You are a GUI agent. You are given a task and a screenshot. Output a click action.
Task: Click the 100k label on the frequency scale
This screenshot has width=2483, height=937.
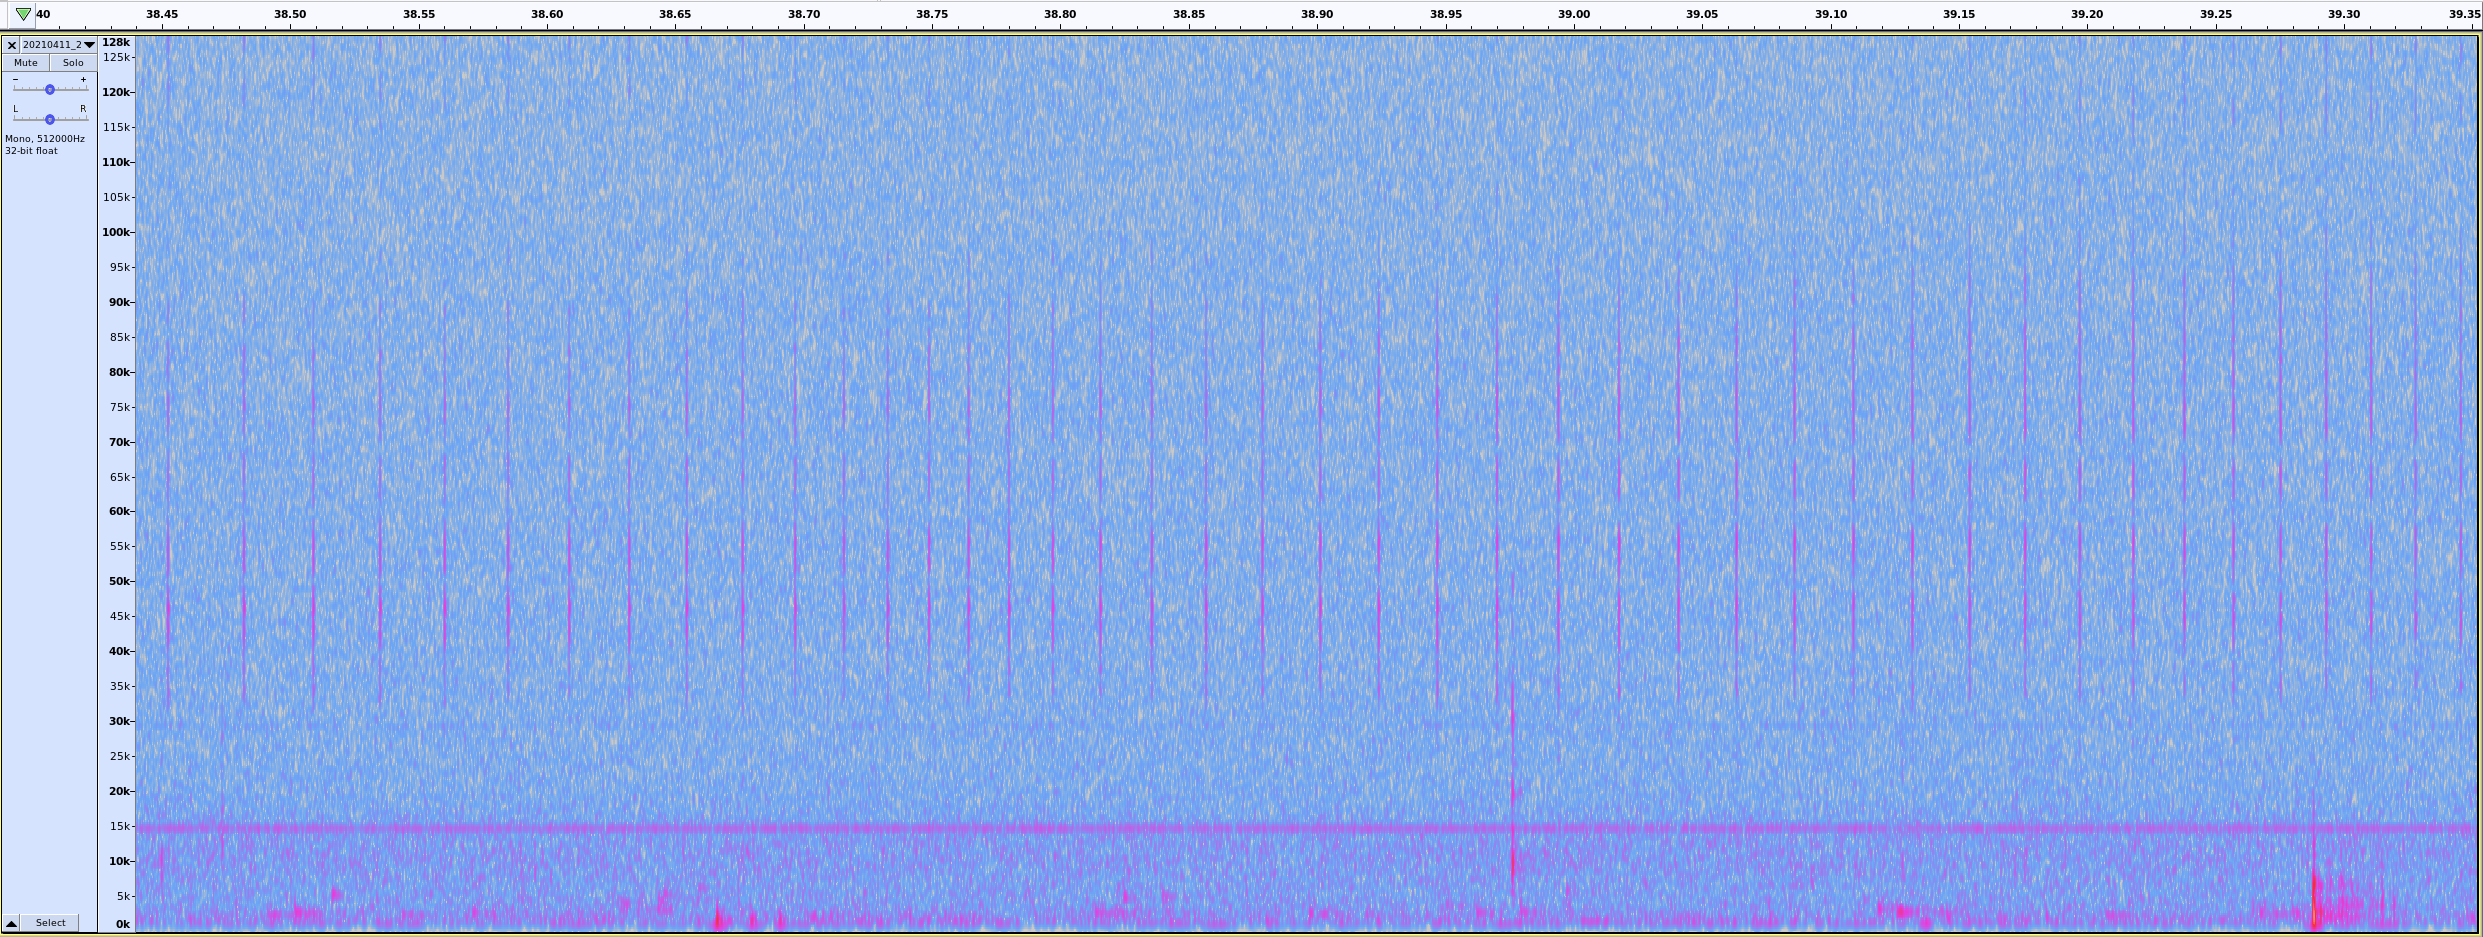point(116,232)
